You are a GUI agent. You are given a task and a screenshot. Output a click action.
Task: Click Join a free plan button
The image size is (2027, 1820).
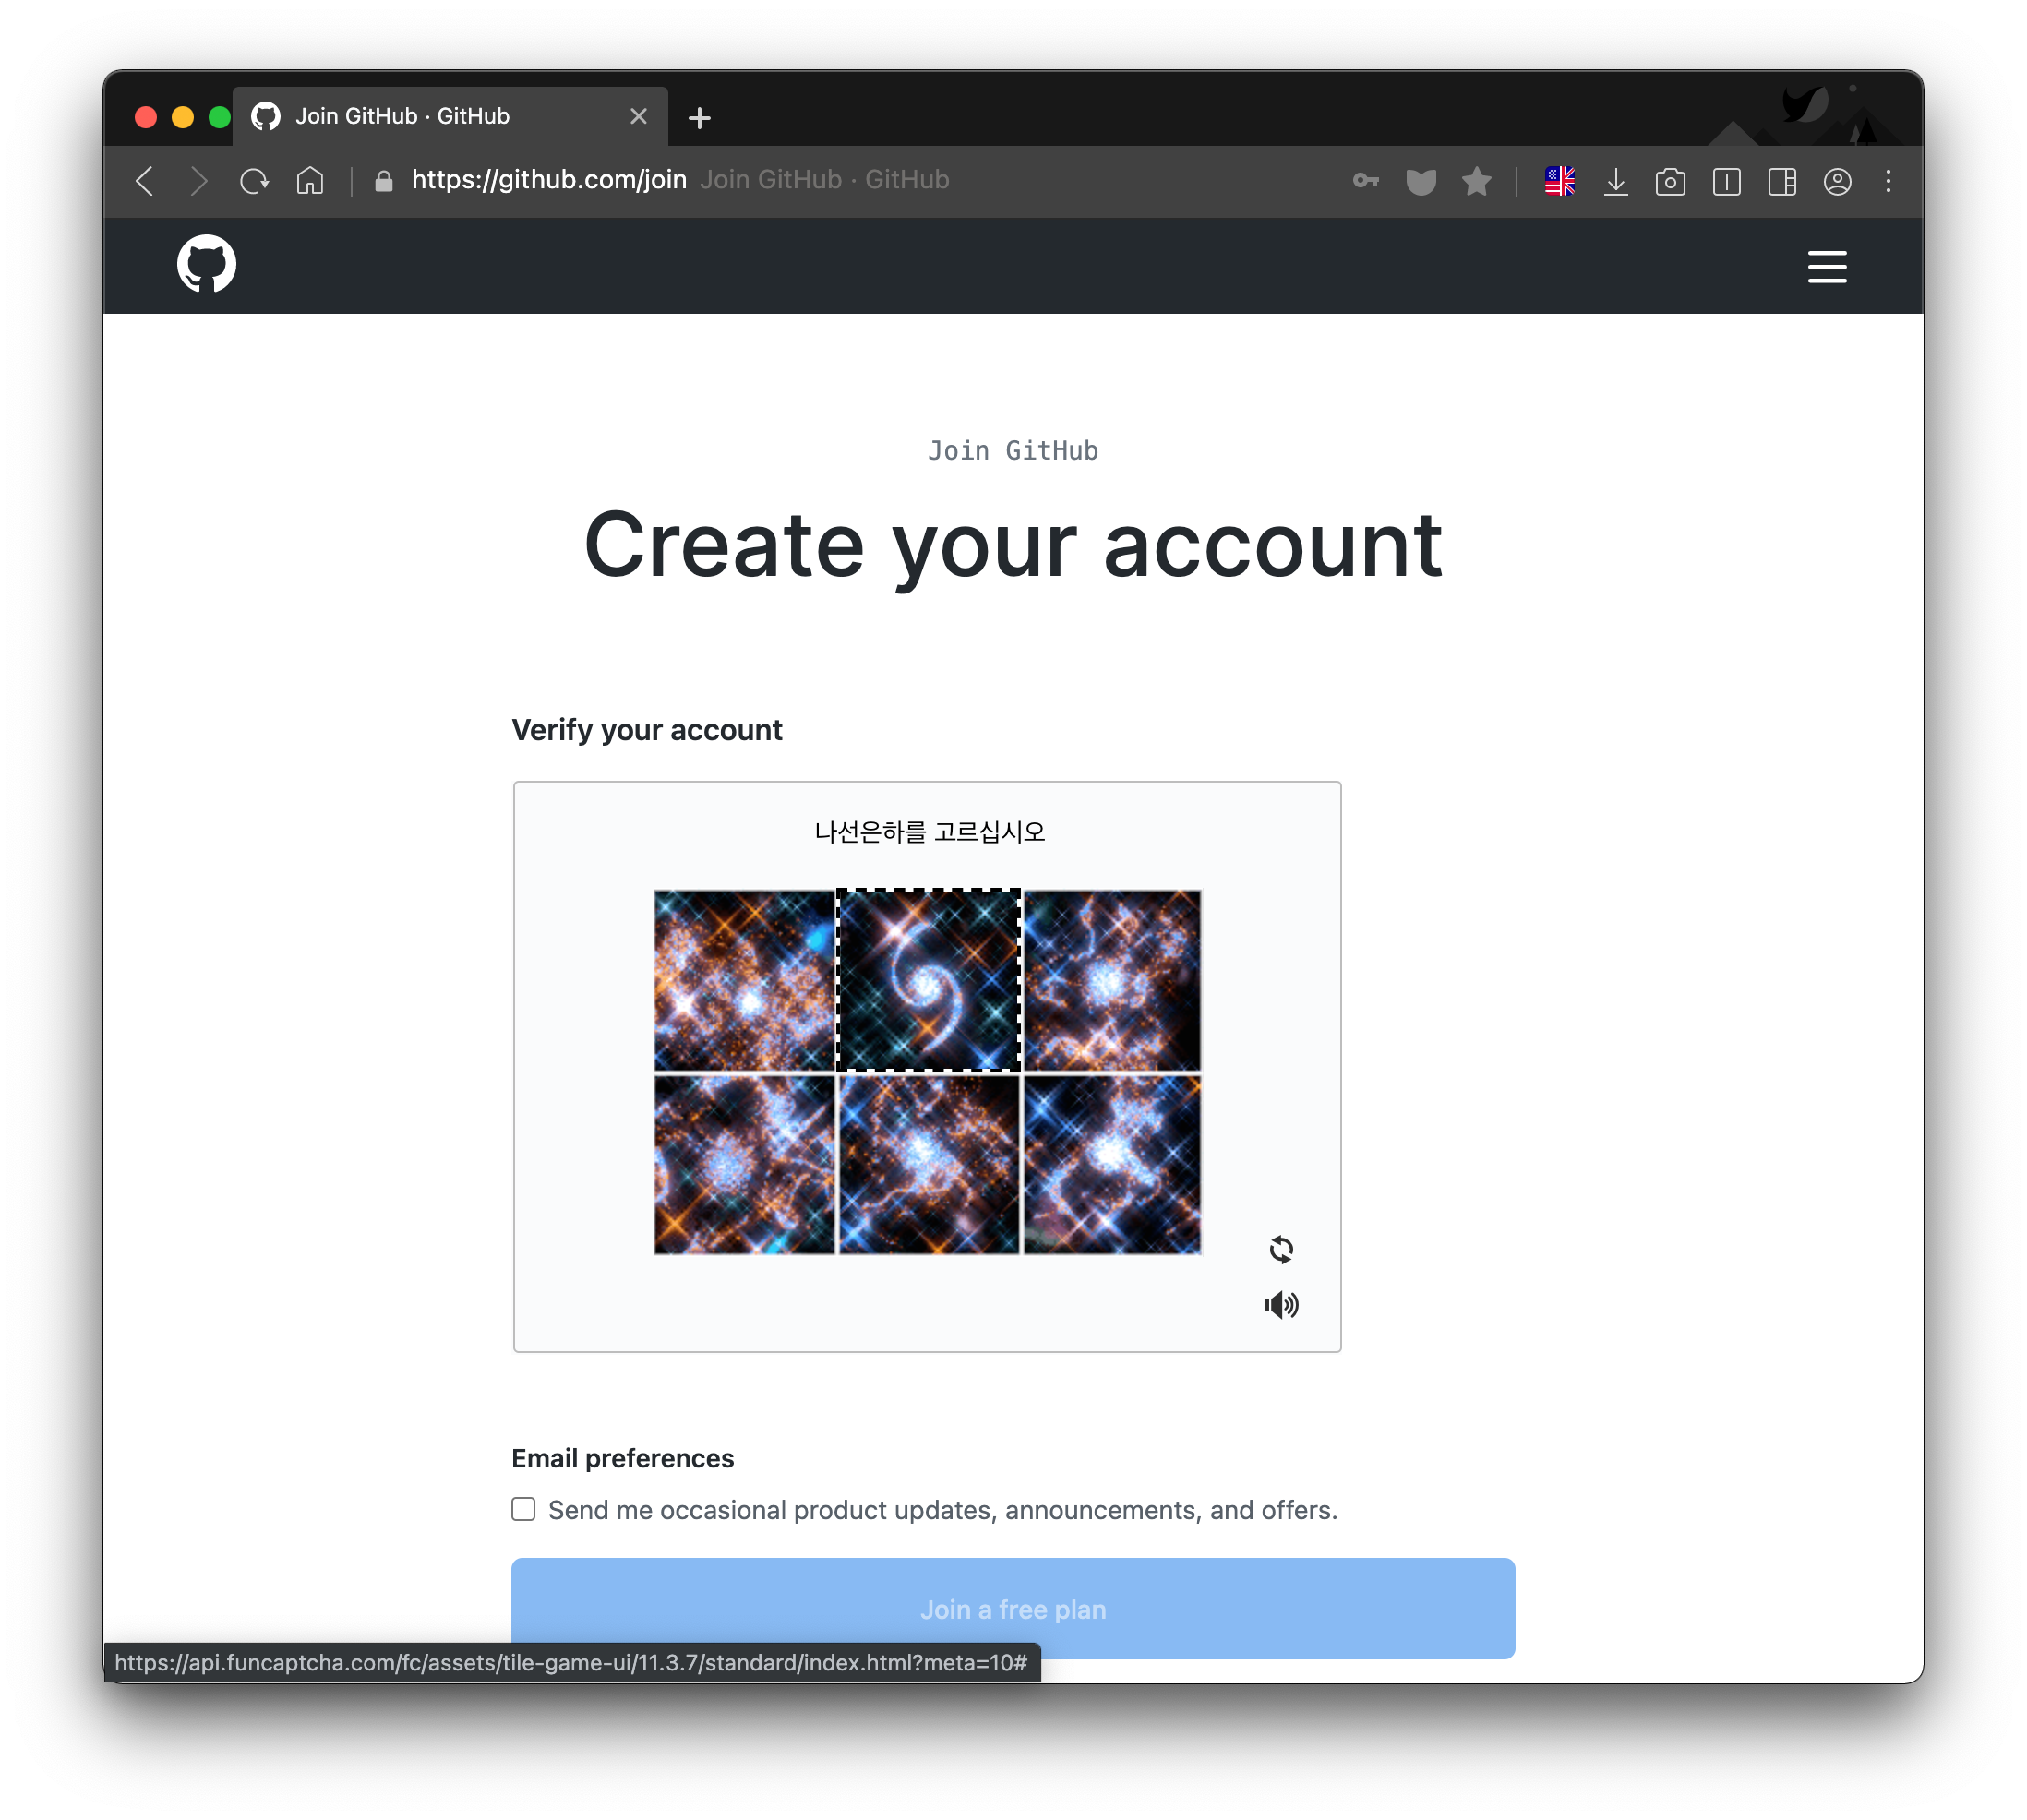coord(1013,1608)
